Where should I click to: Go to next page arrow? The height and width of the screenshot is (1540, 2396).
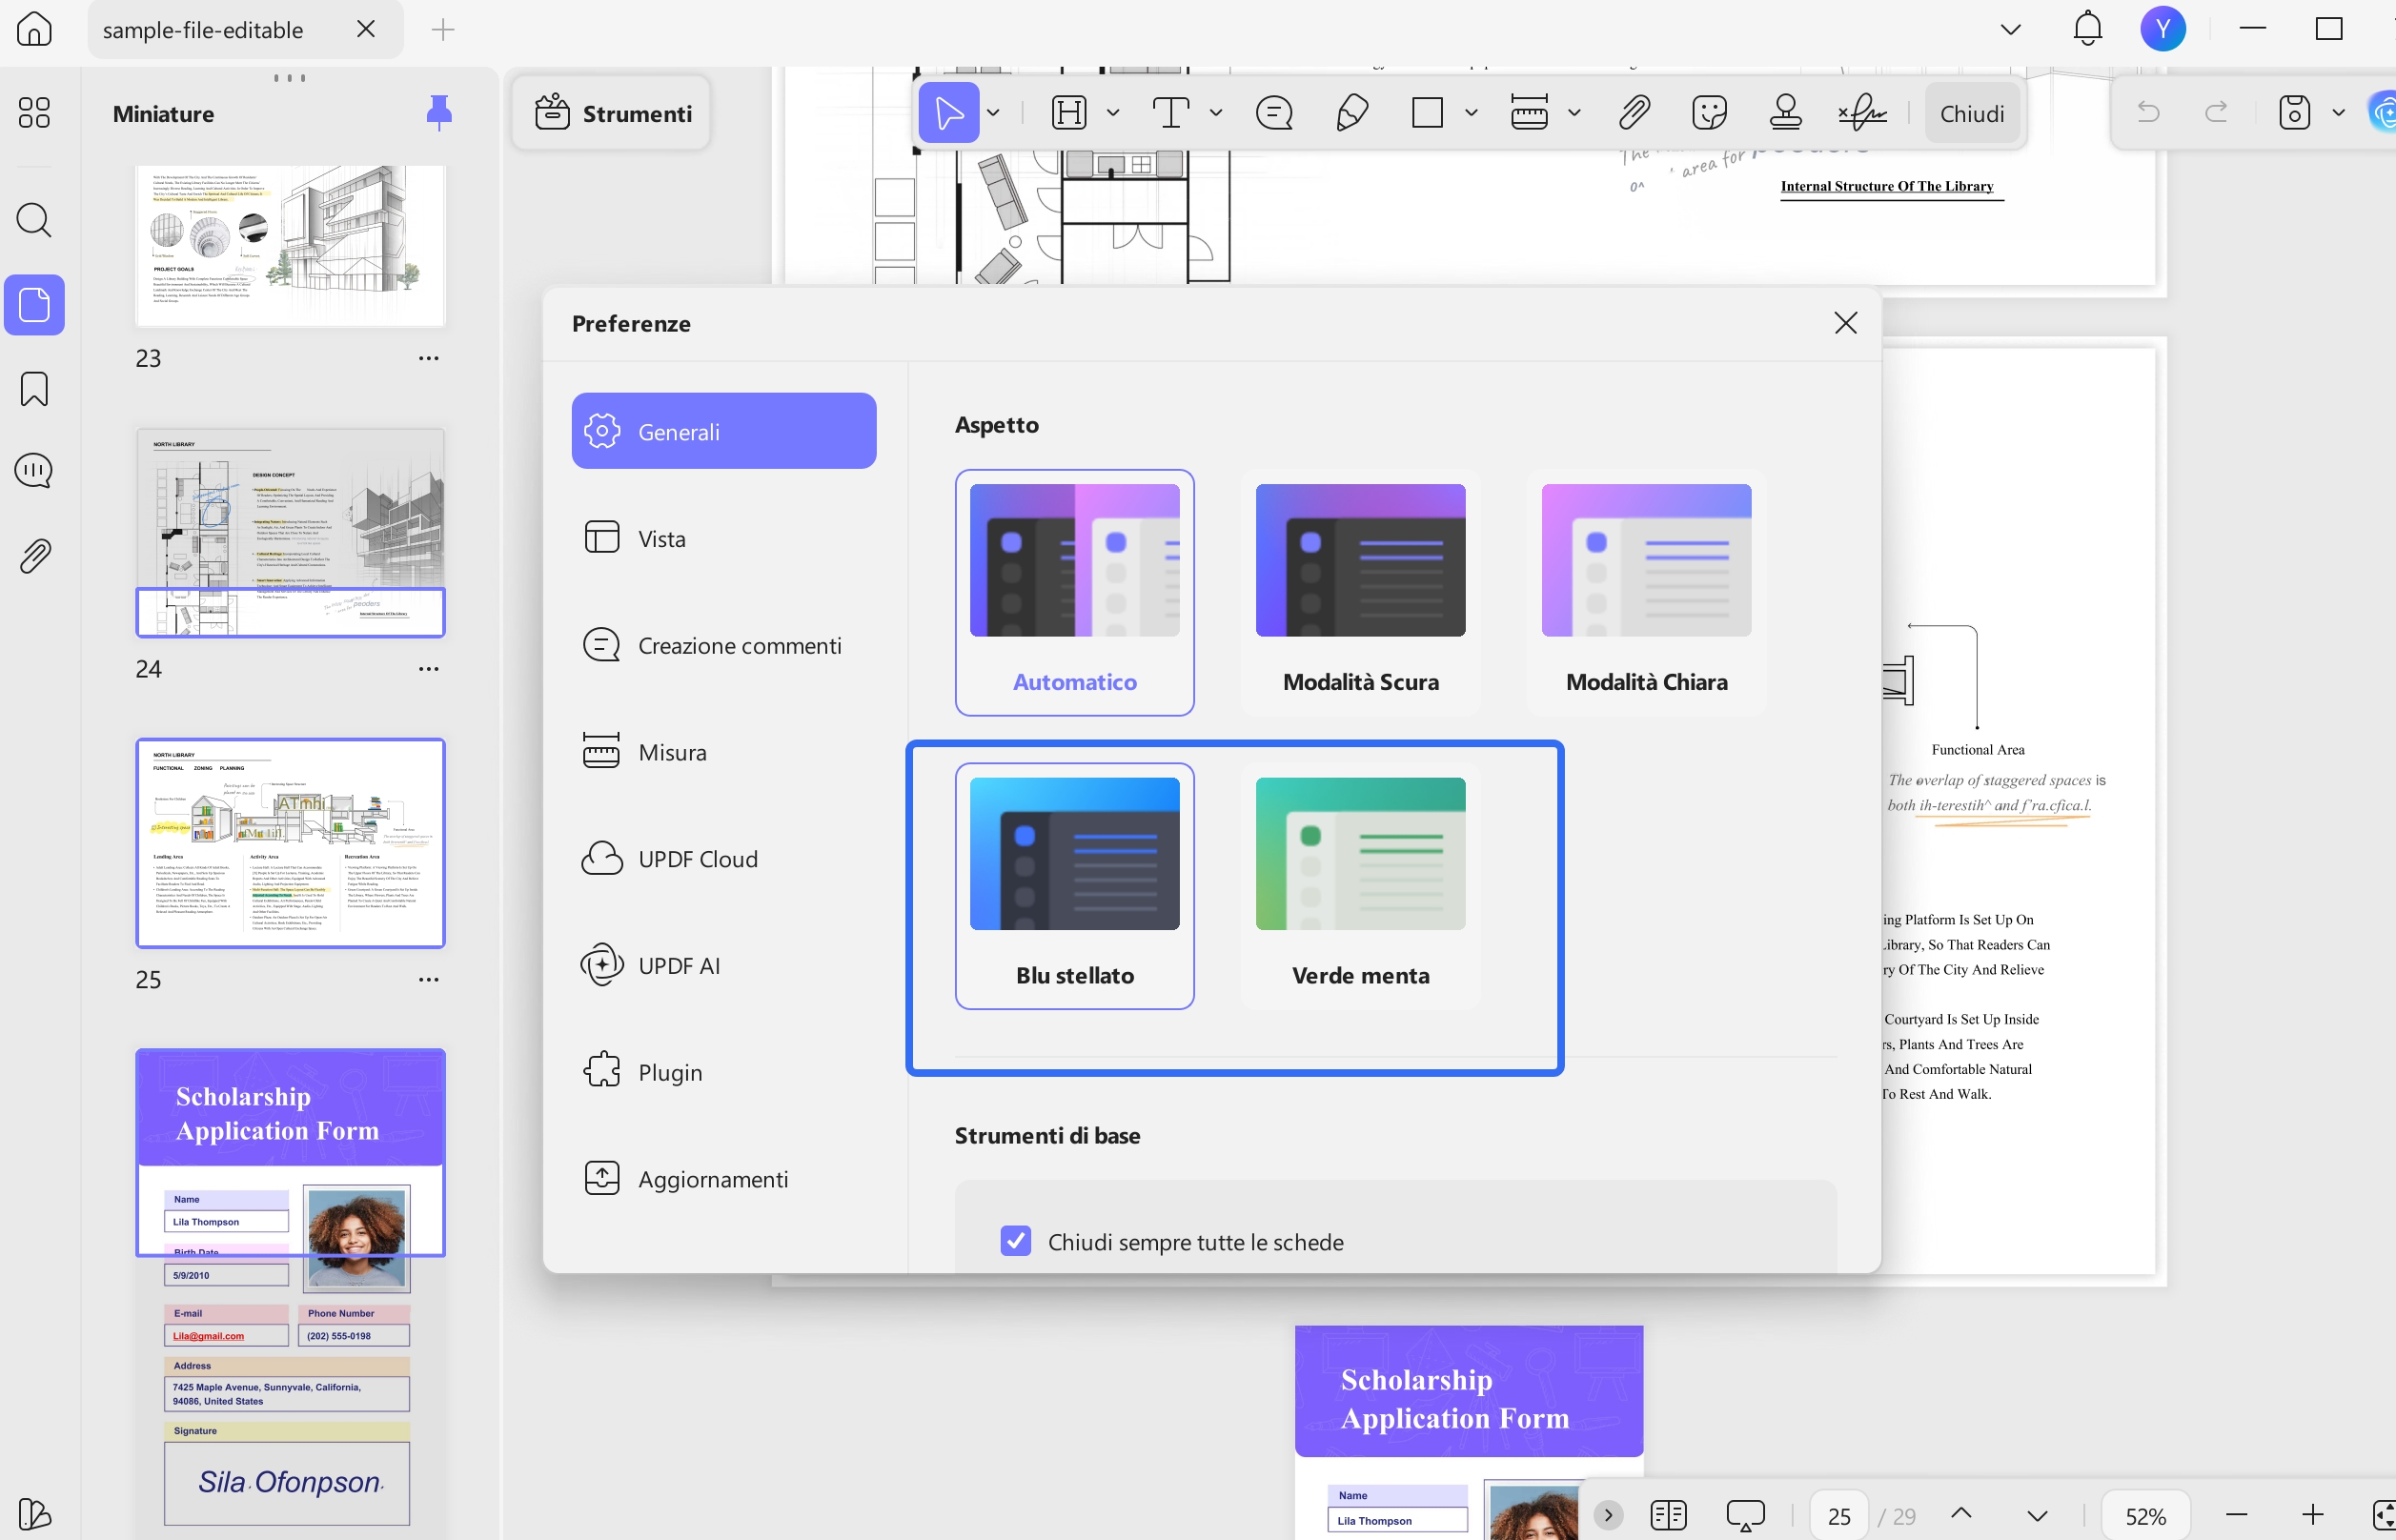(2037, 1515)
